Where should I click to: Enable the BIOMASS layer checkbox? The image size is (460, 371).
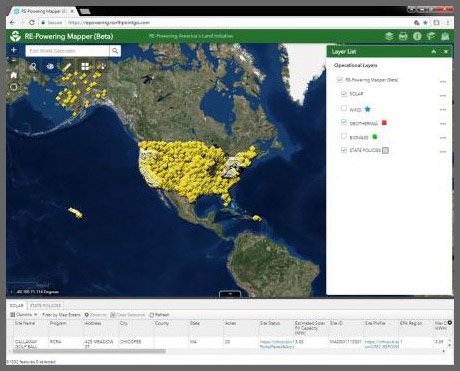coord(344,136)
